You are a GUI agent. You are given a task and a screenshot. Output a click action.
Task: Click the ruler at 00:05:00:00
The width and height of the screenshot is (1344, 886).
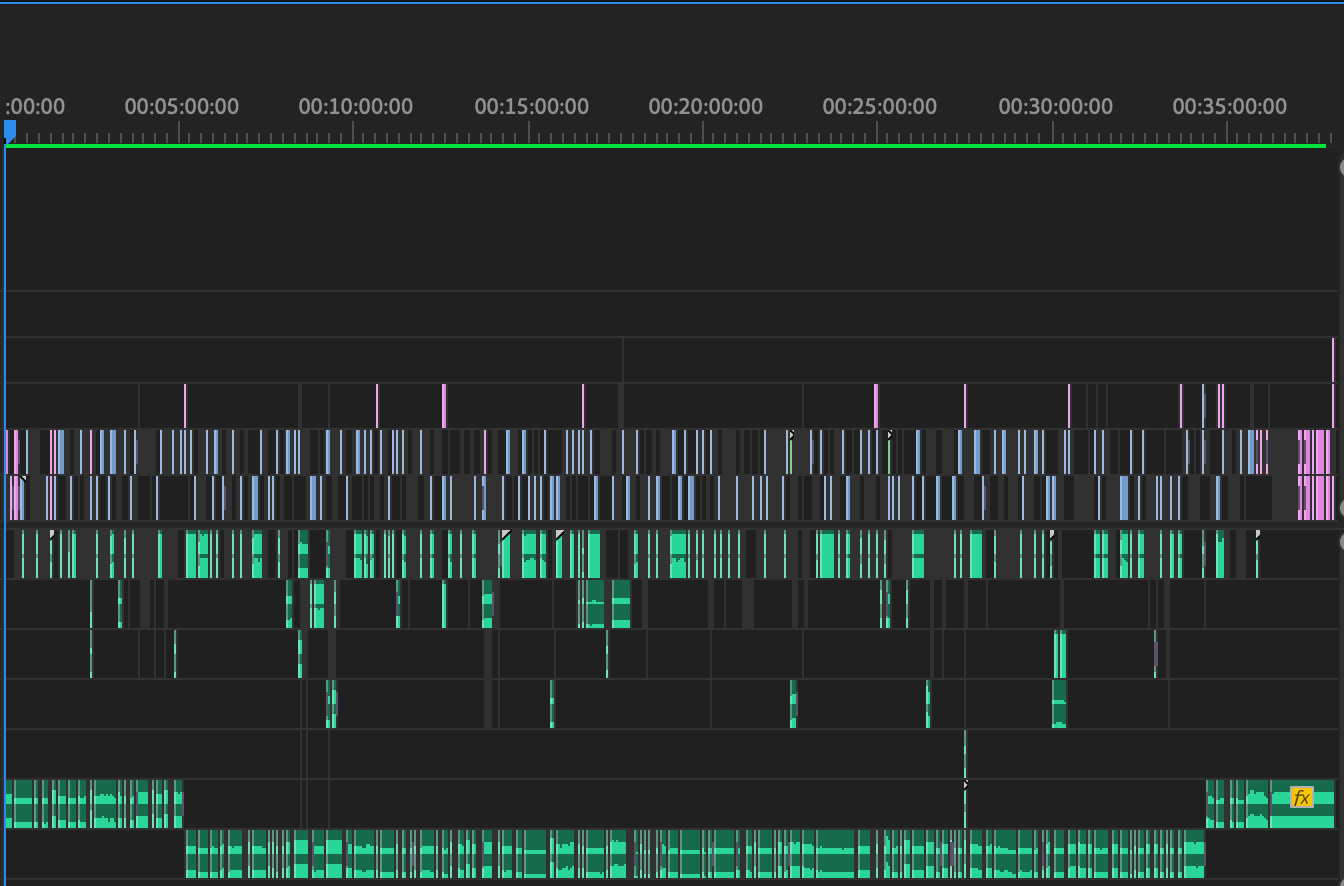pyautogui.click(x=180, y=132)
